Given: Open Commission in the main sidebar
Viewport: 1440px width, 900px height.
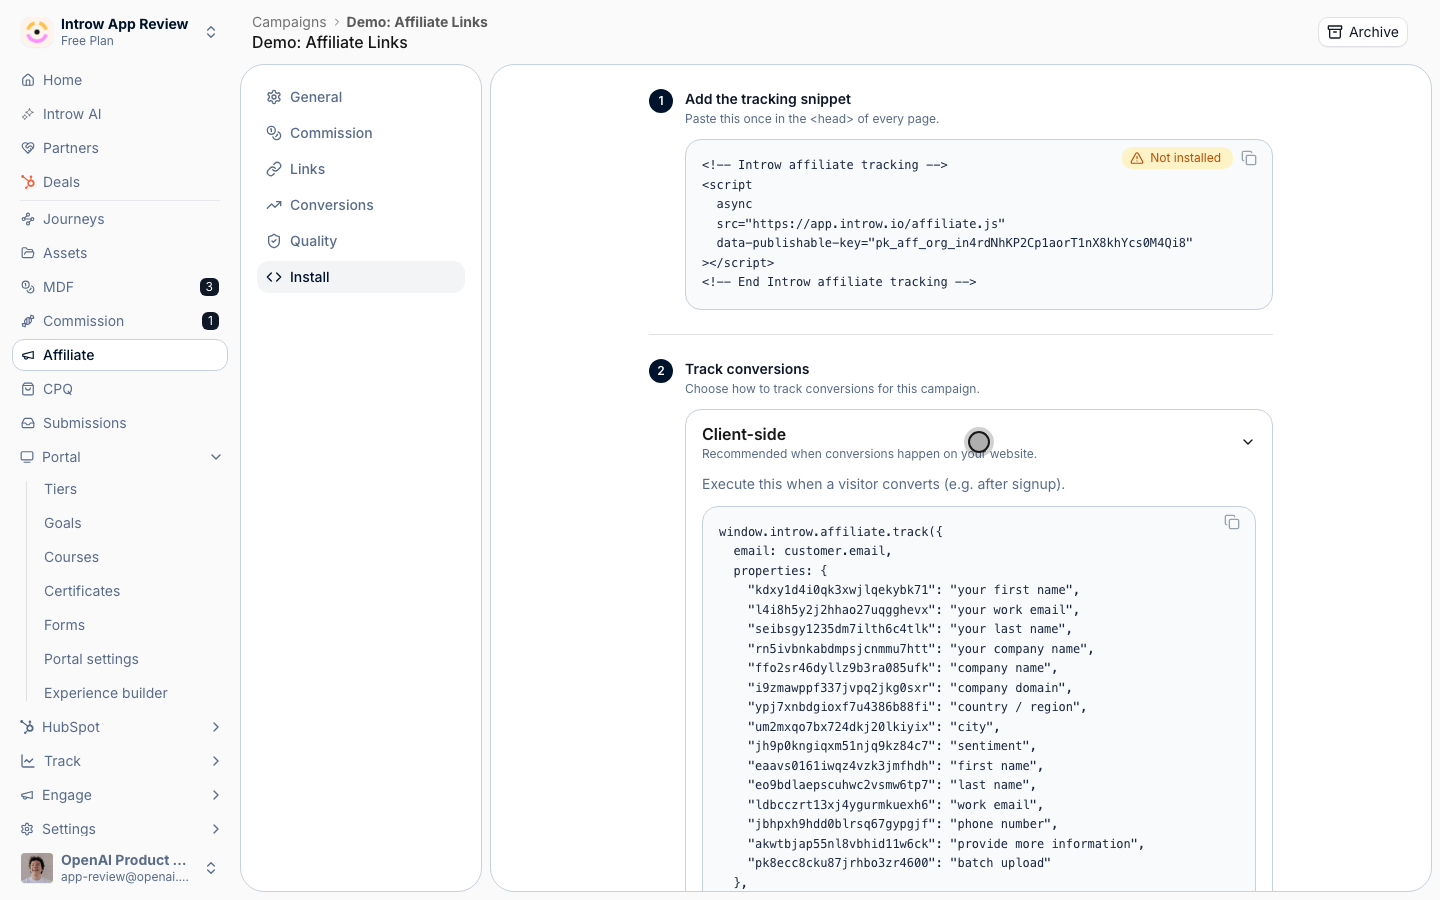Looking at the screenshot, I should [120, 321].
